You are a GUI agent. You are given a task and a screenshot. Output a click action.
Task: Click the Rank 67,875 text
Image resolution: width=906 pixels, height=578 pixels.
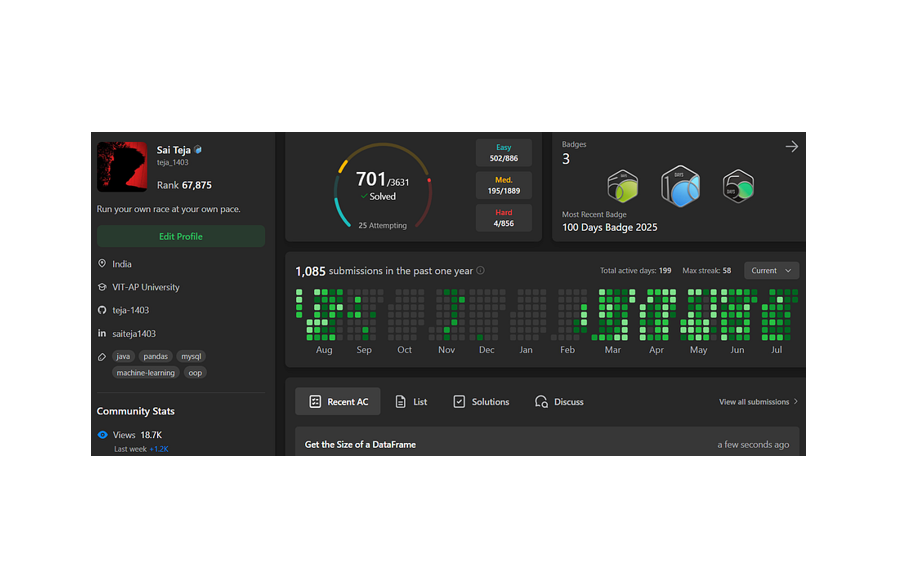point(184,186)
